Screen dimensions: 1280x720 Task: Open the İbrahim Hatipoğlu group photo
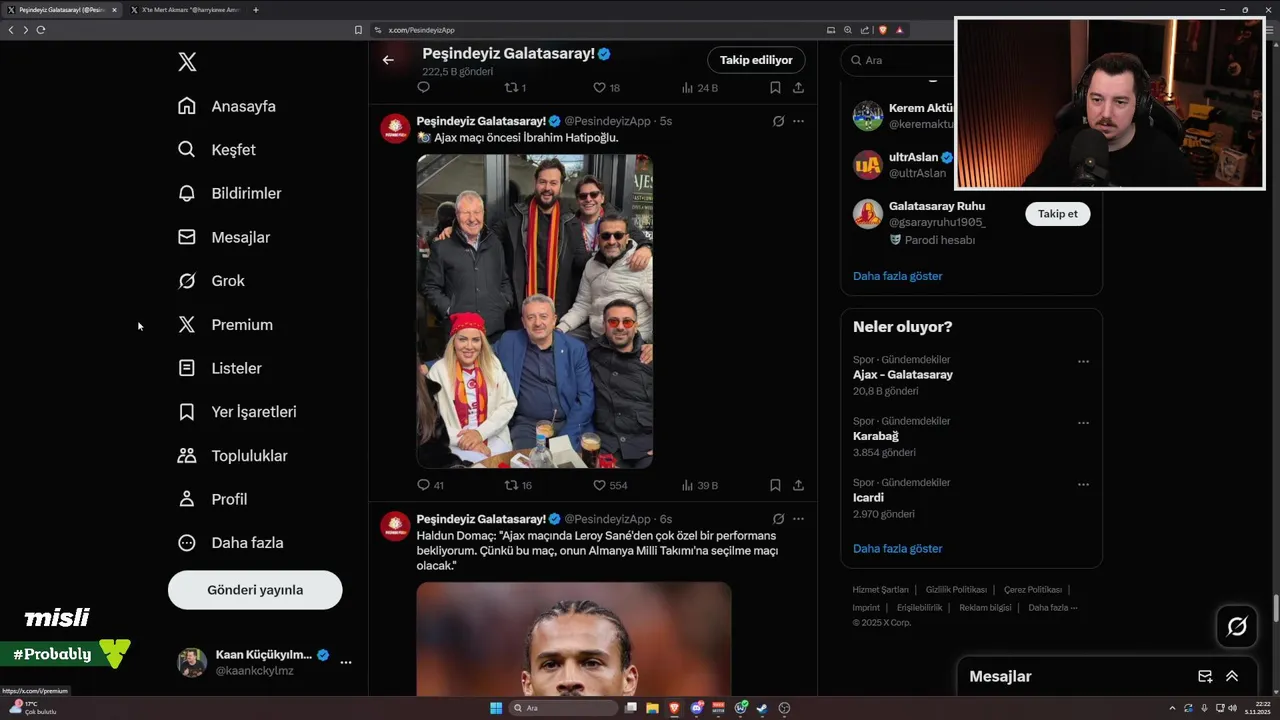[535, 311]
